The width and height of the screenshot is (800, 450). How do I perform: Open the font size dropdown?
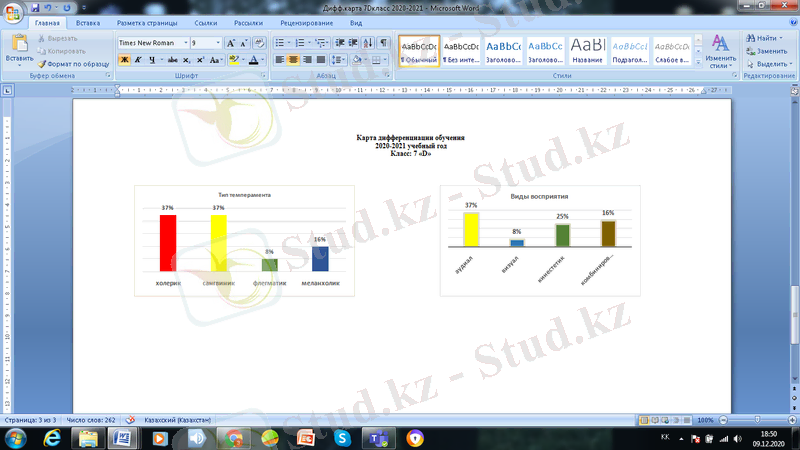point(218,43)
